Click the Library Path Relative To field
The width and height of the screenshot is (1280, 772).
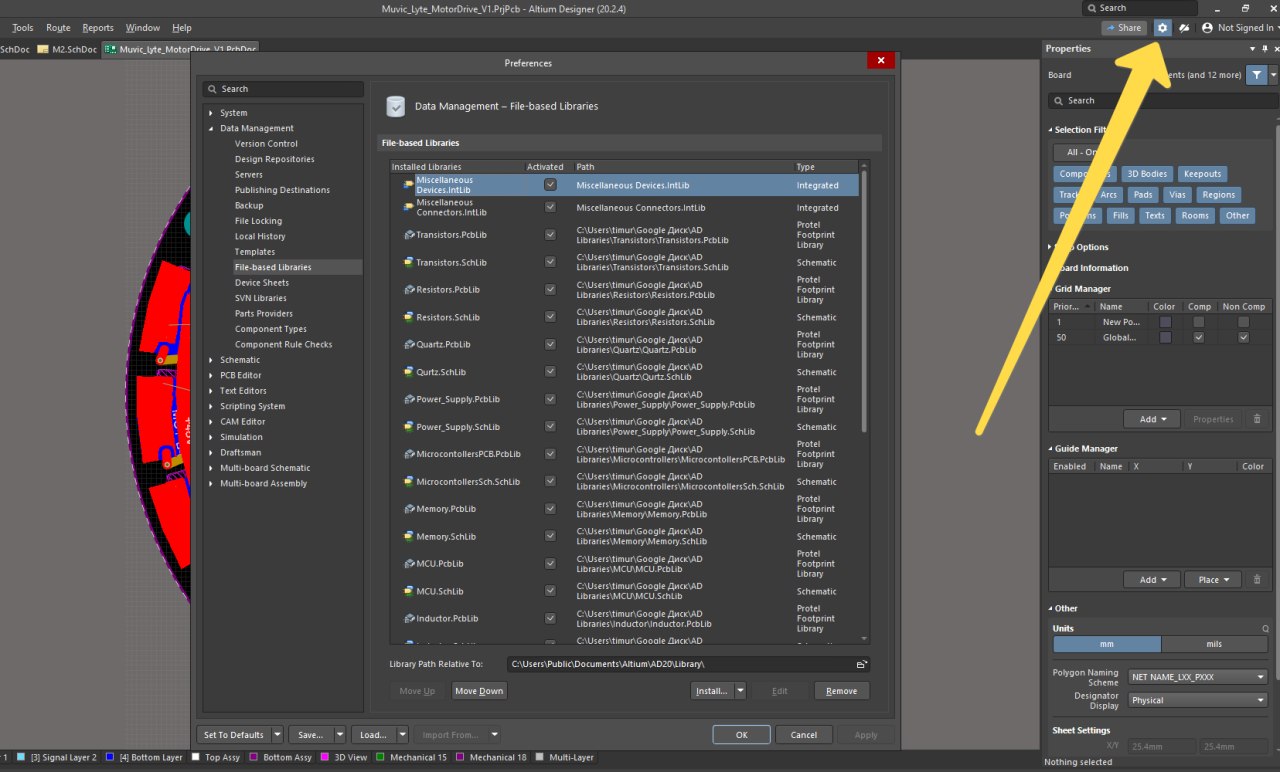tap(688, 664)
